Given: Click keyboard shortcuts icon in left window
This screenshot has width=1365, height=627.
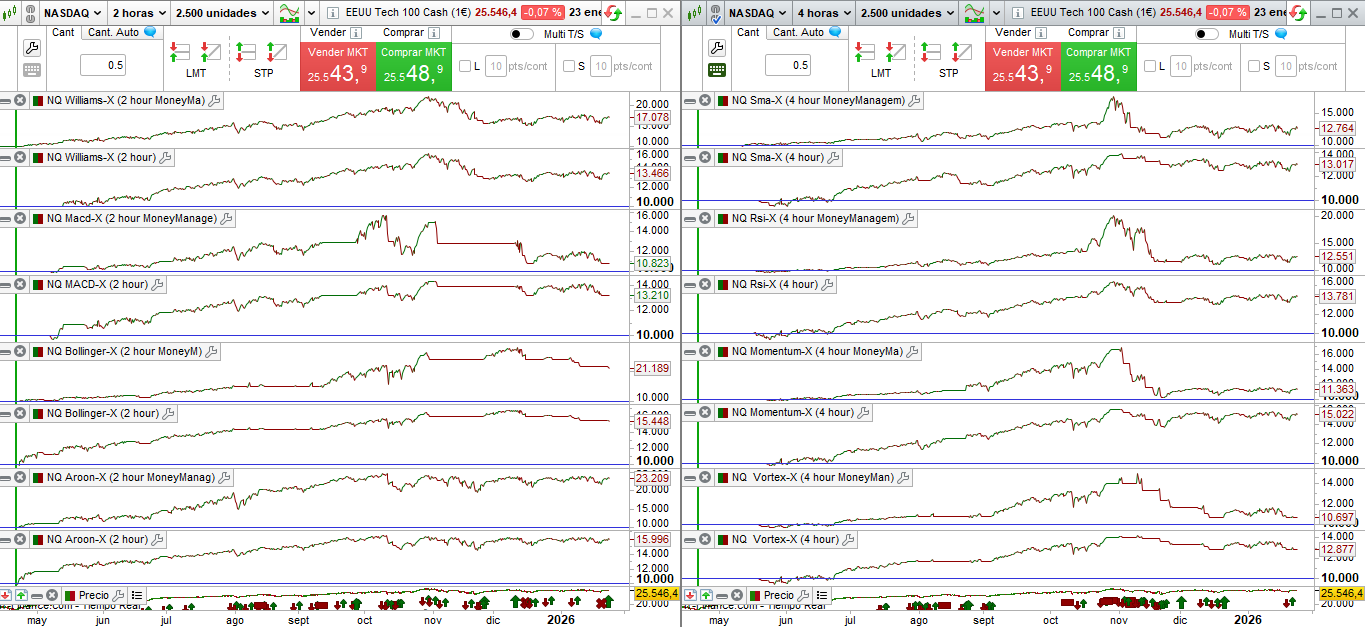Looking at the screenshot, I should [31, 70].
